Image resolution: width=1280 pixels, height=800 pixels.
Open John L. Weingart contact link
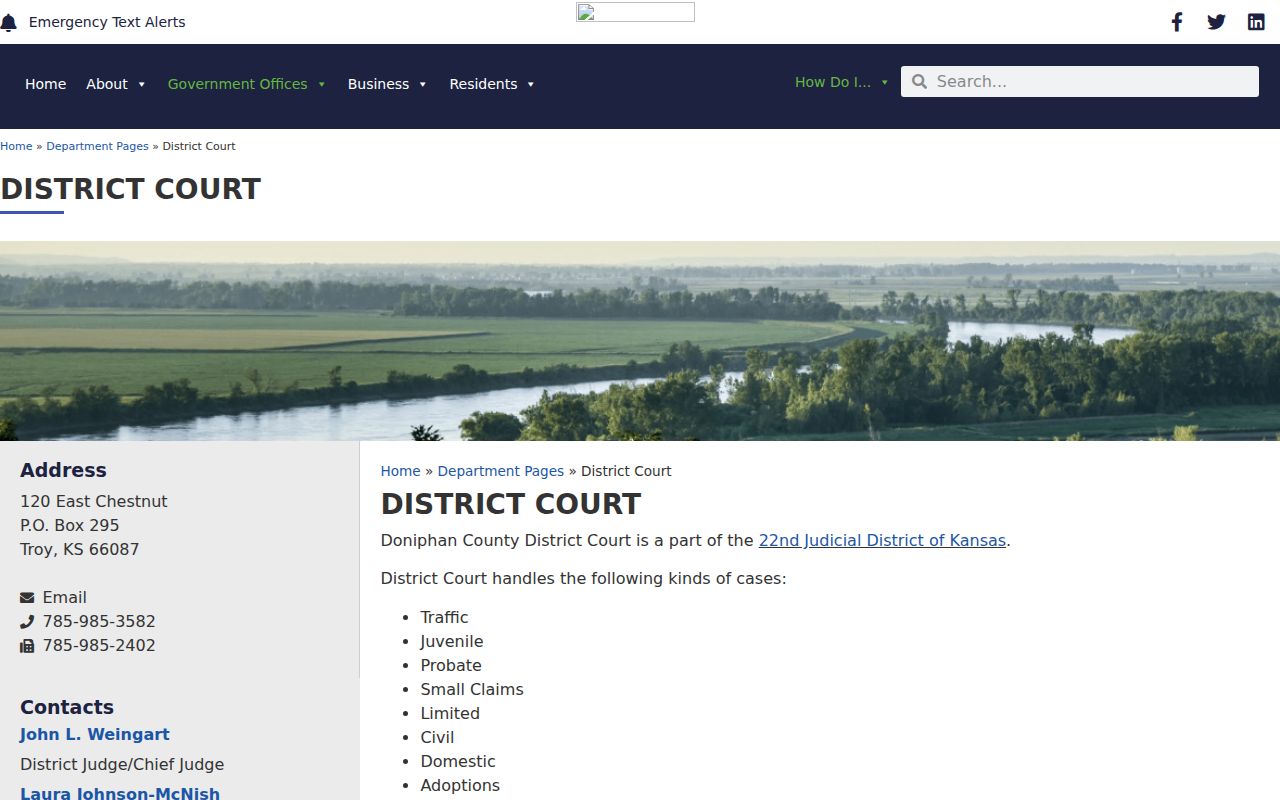tap(95, 734)
